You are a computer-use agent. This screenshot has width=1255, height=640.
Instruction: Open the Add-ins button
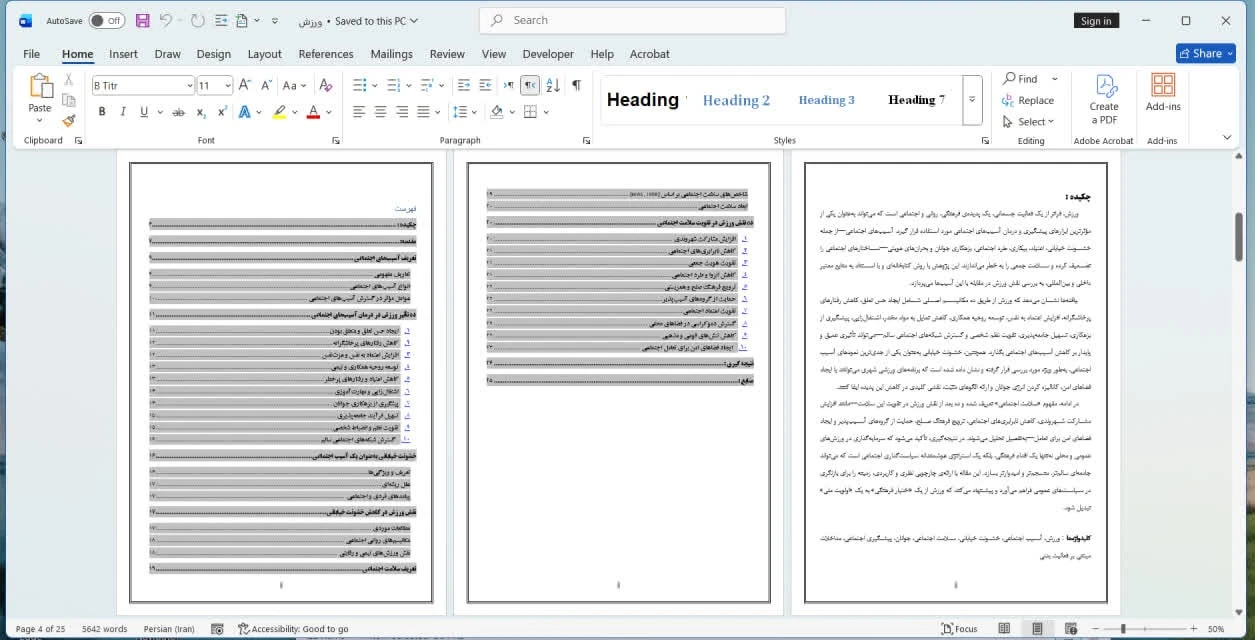[x=1163, y=94]
